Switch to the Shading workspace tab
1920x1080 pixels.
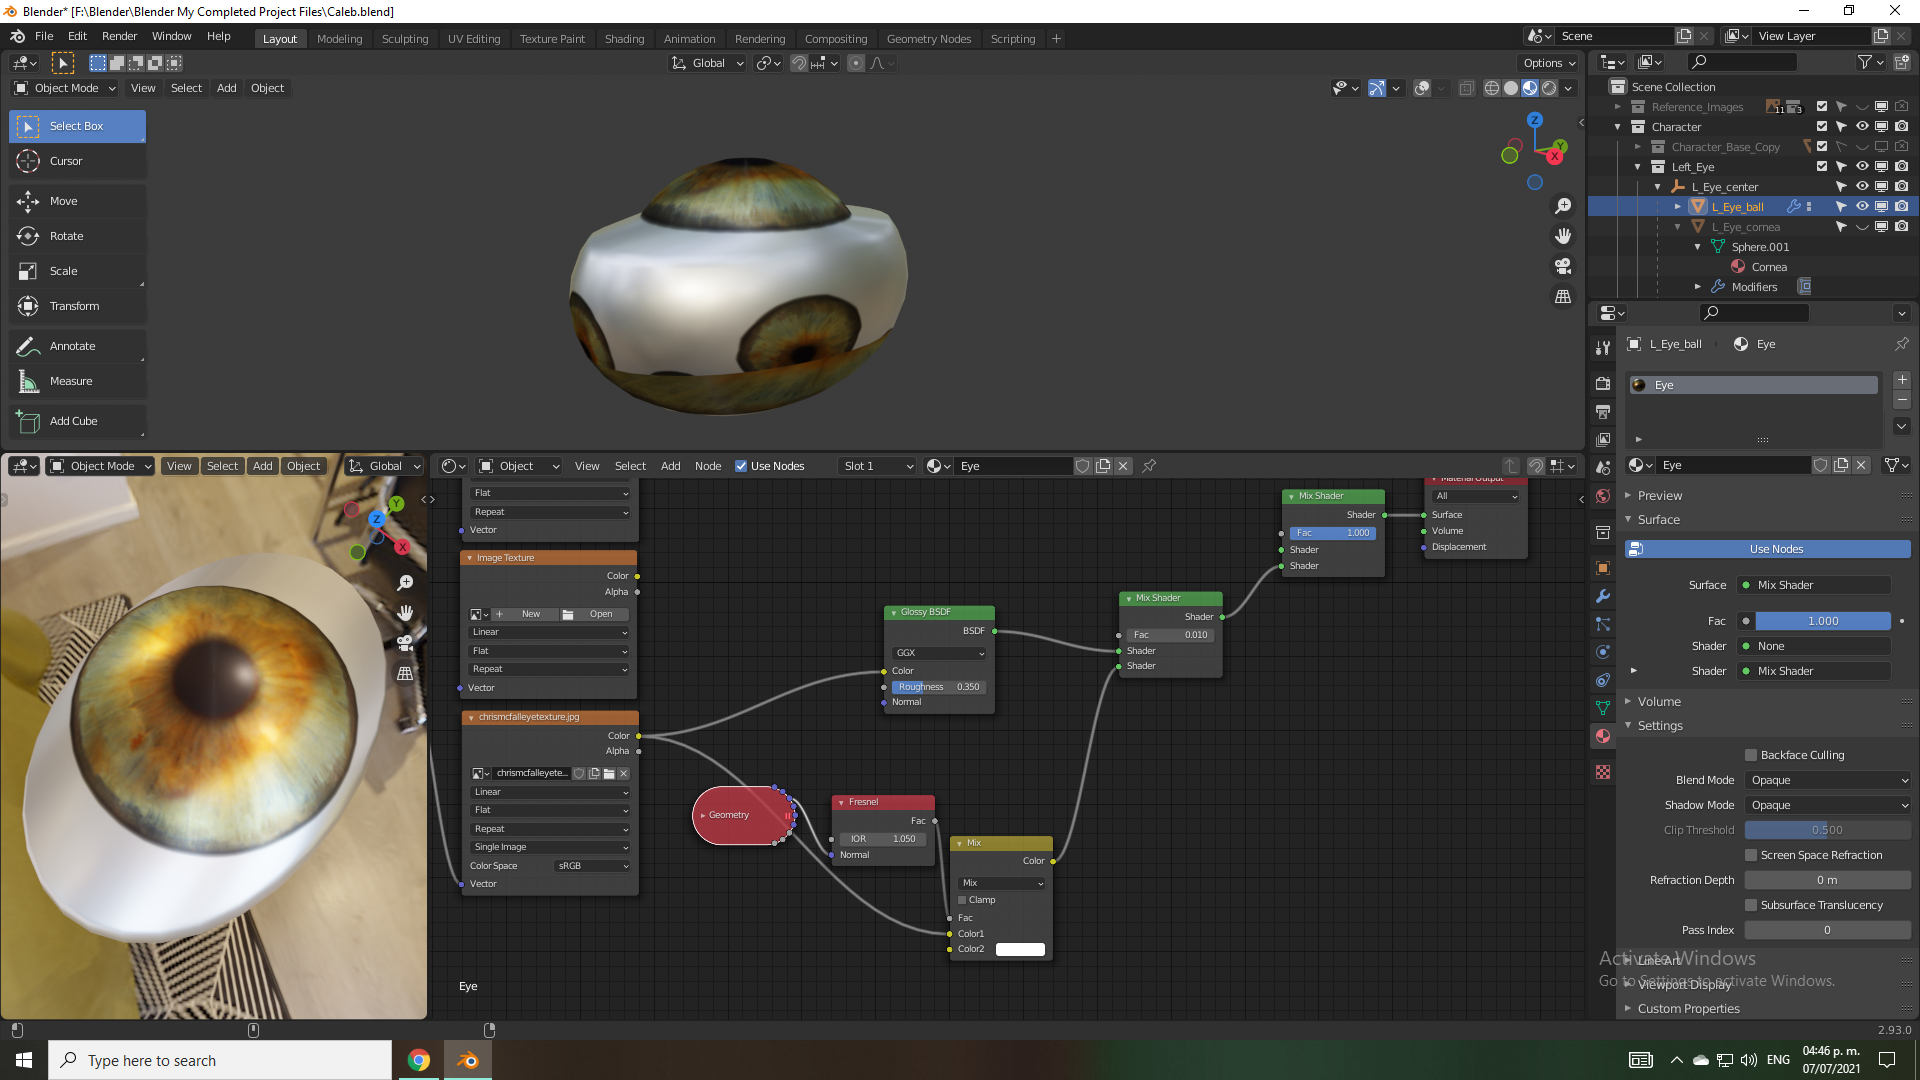coord(624,39)
